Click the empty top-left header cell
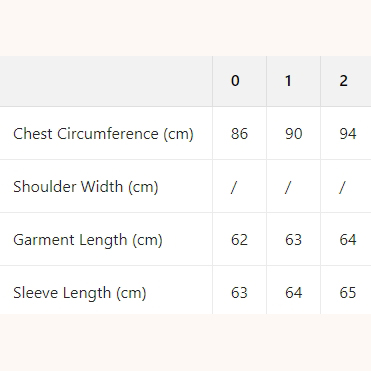Viewport: 371px width, 371px height. tap(106, 81)
